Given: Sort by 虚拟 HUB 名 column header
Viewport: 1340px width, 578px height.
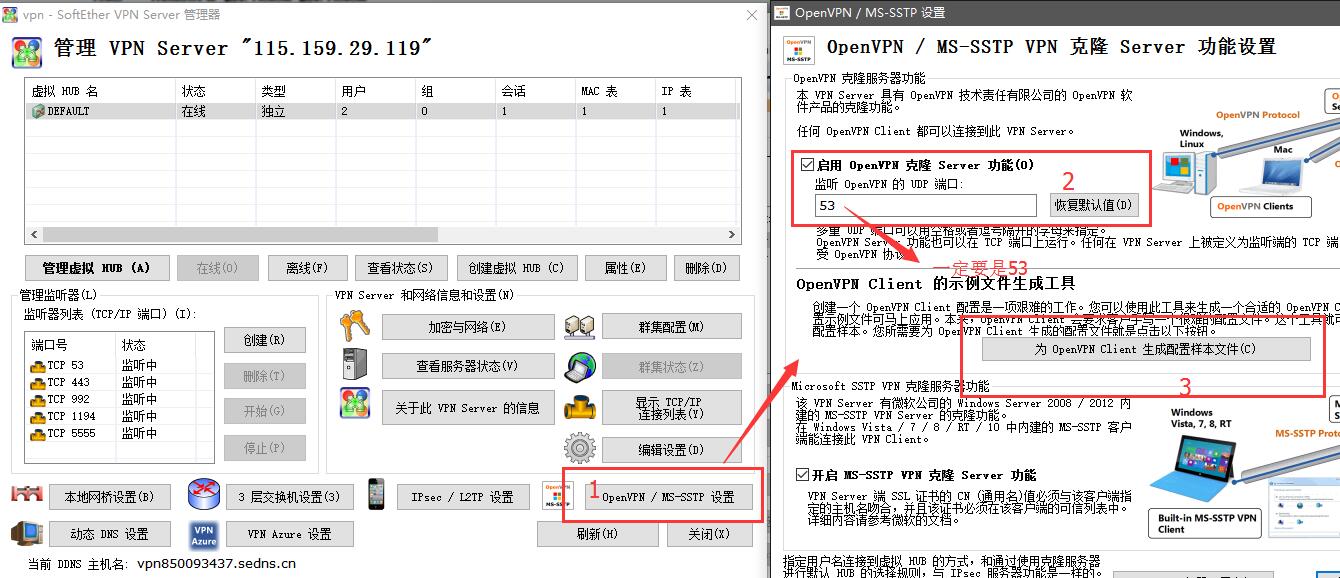Looking at the screenshot, I should (99, 91).
